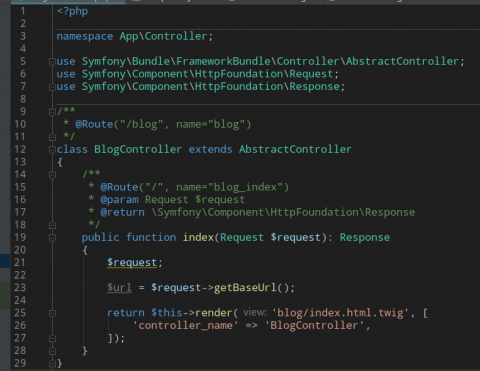Click the extends keyword on line 12
This screenshot has height=371, width=480.
tap(210, 149)
